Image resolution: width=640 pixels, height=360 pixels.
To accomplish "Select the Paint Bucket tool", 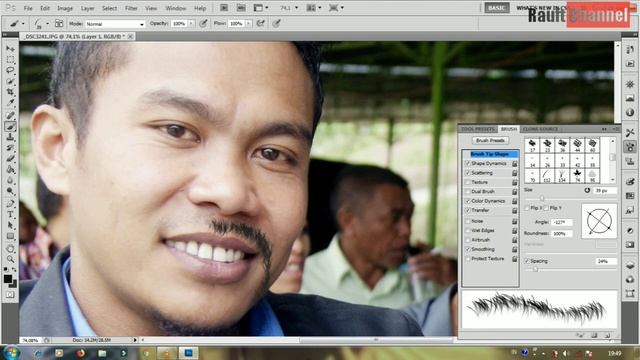I will click(10, 169).
